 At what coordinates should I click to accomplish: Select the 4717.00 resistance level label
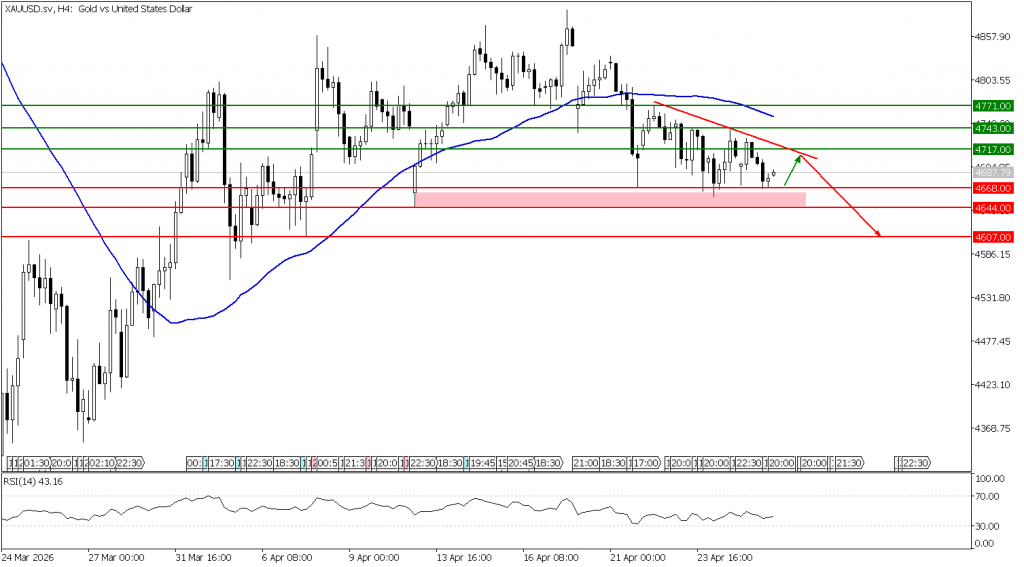(993, 149)
